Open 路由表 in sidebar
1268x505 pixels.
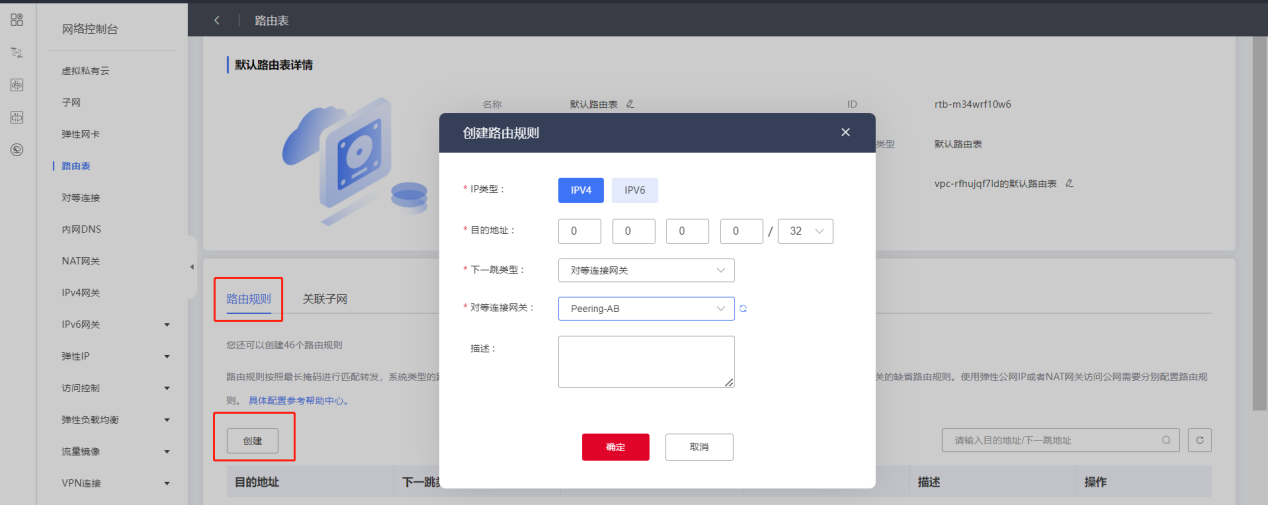[76, 166]
